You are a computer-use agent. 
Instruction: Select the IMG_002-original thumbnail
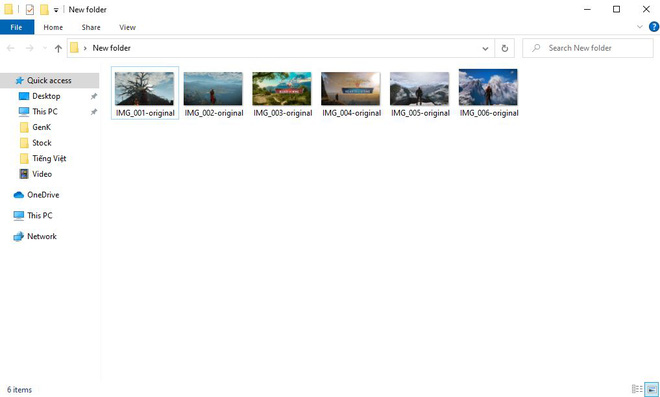pyautogui.click(x=213, y=88)
